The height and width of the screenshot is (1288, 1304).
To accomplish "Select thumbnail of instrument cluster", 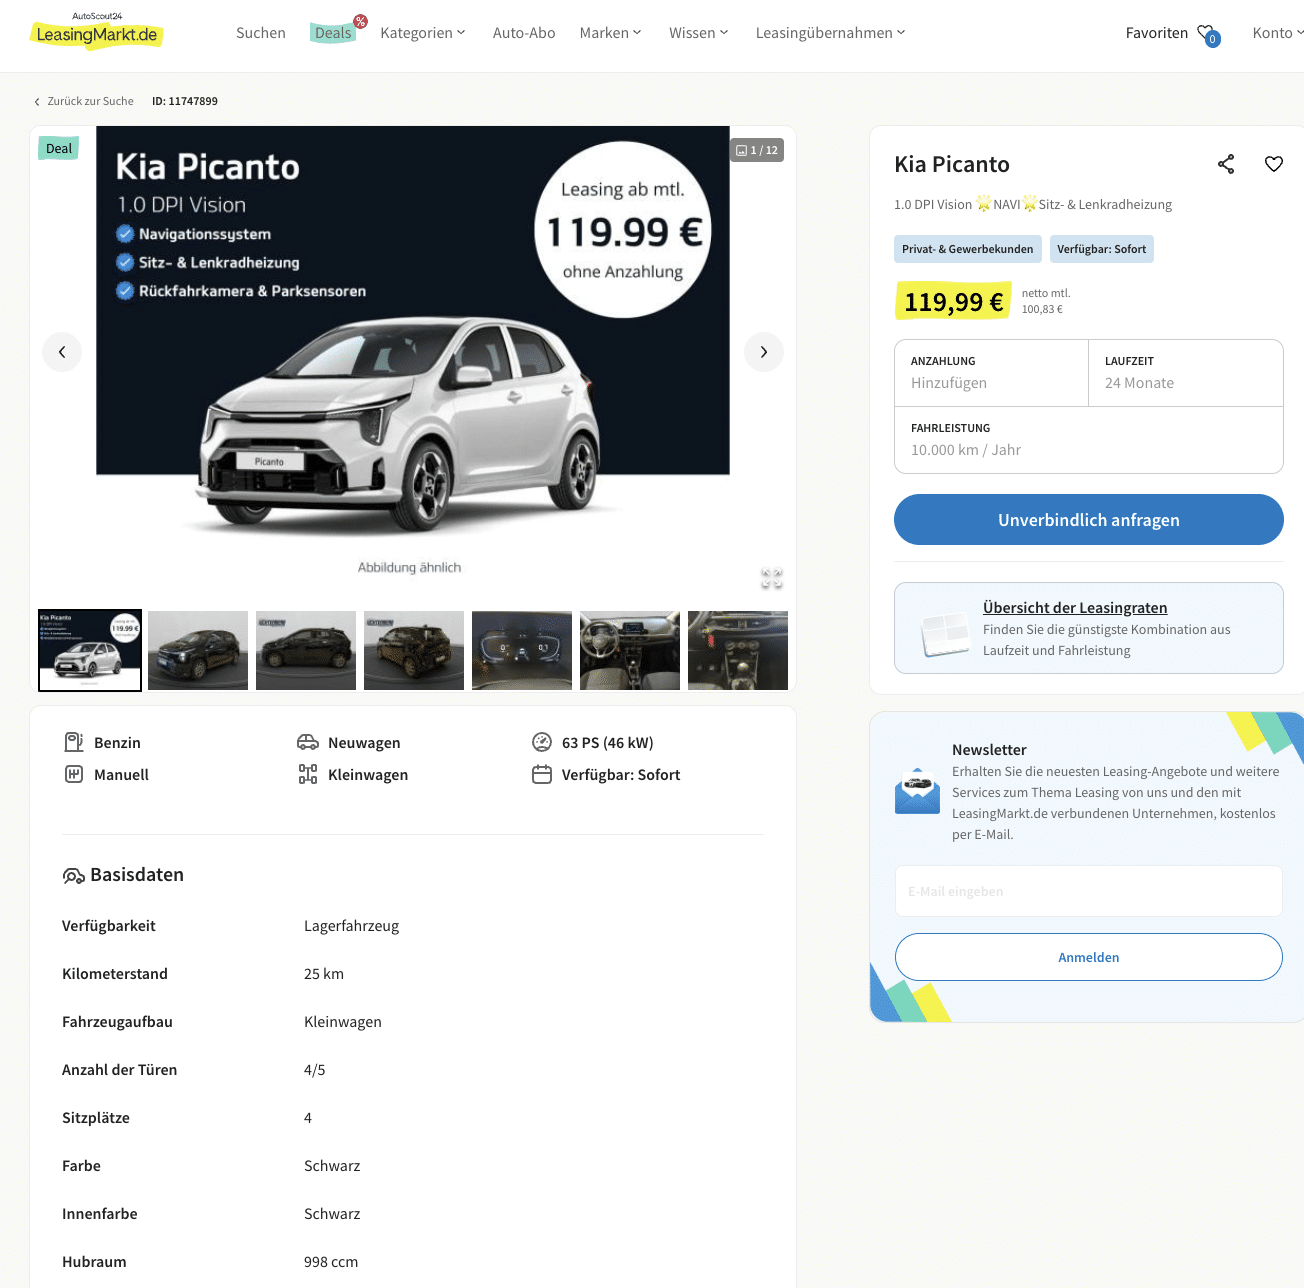I will tap(522, 650).
